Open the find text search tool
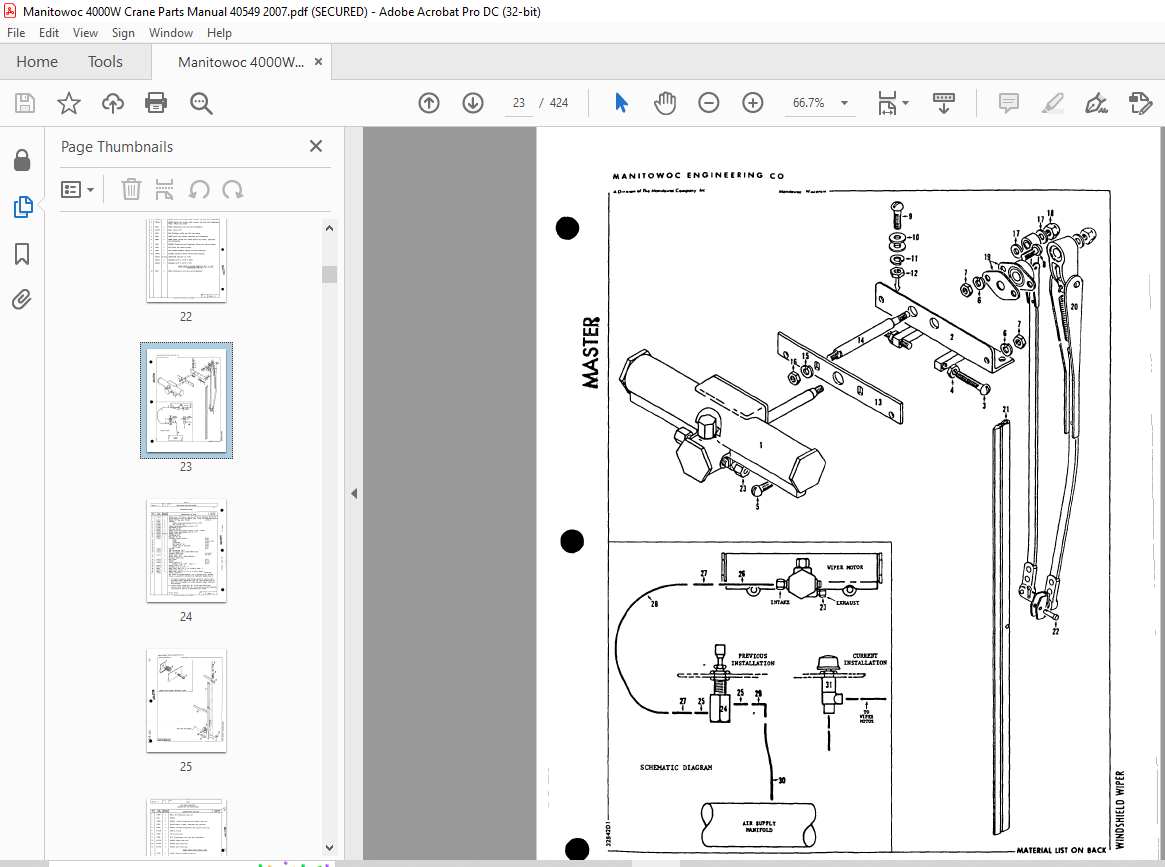1165x867 pixels. 201,103
